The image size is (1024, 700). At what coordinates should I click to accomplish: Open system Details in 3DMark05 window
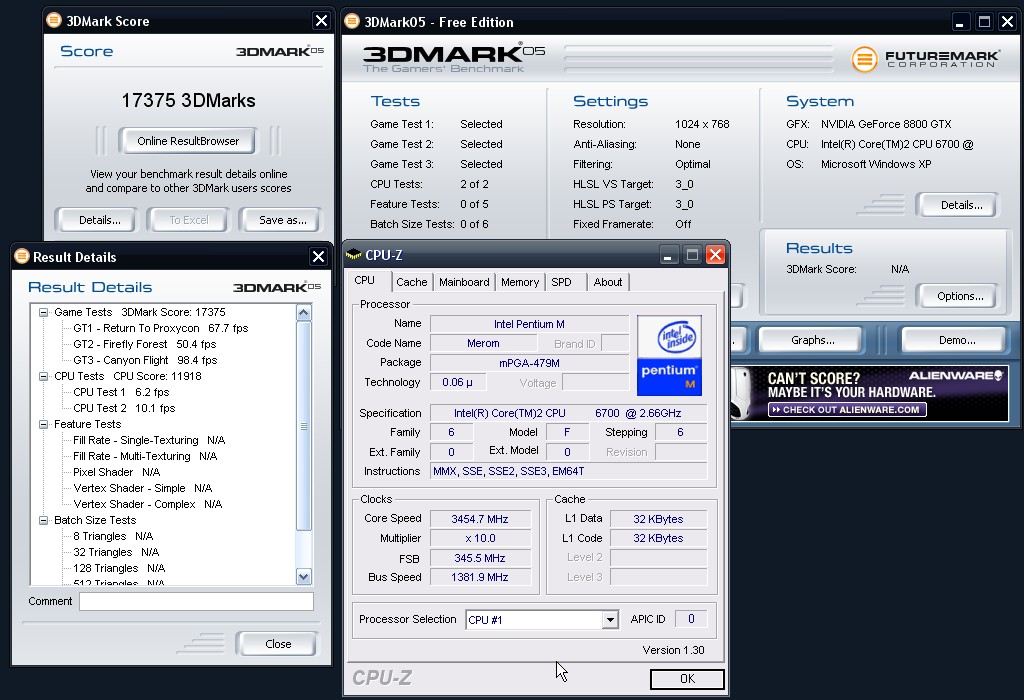click(960, 205)
